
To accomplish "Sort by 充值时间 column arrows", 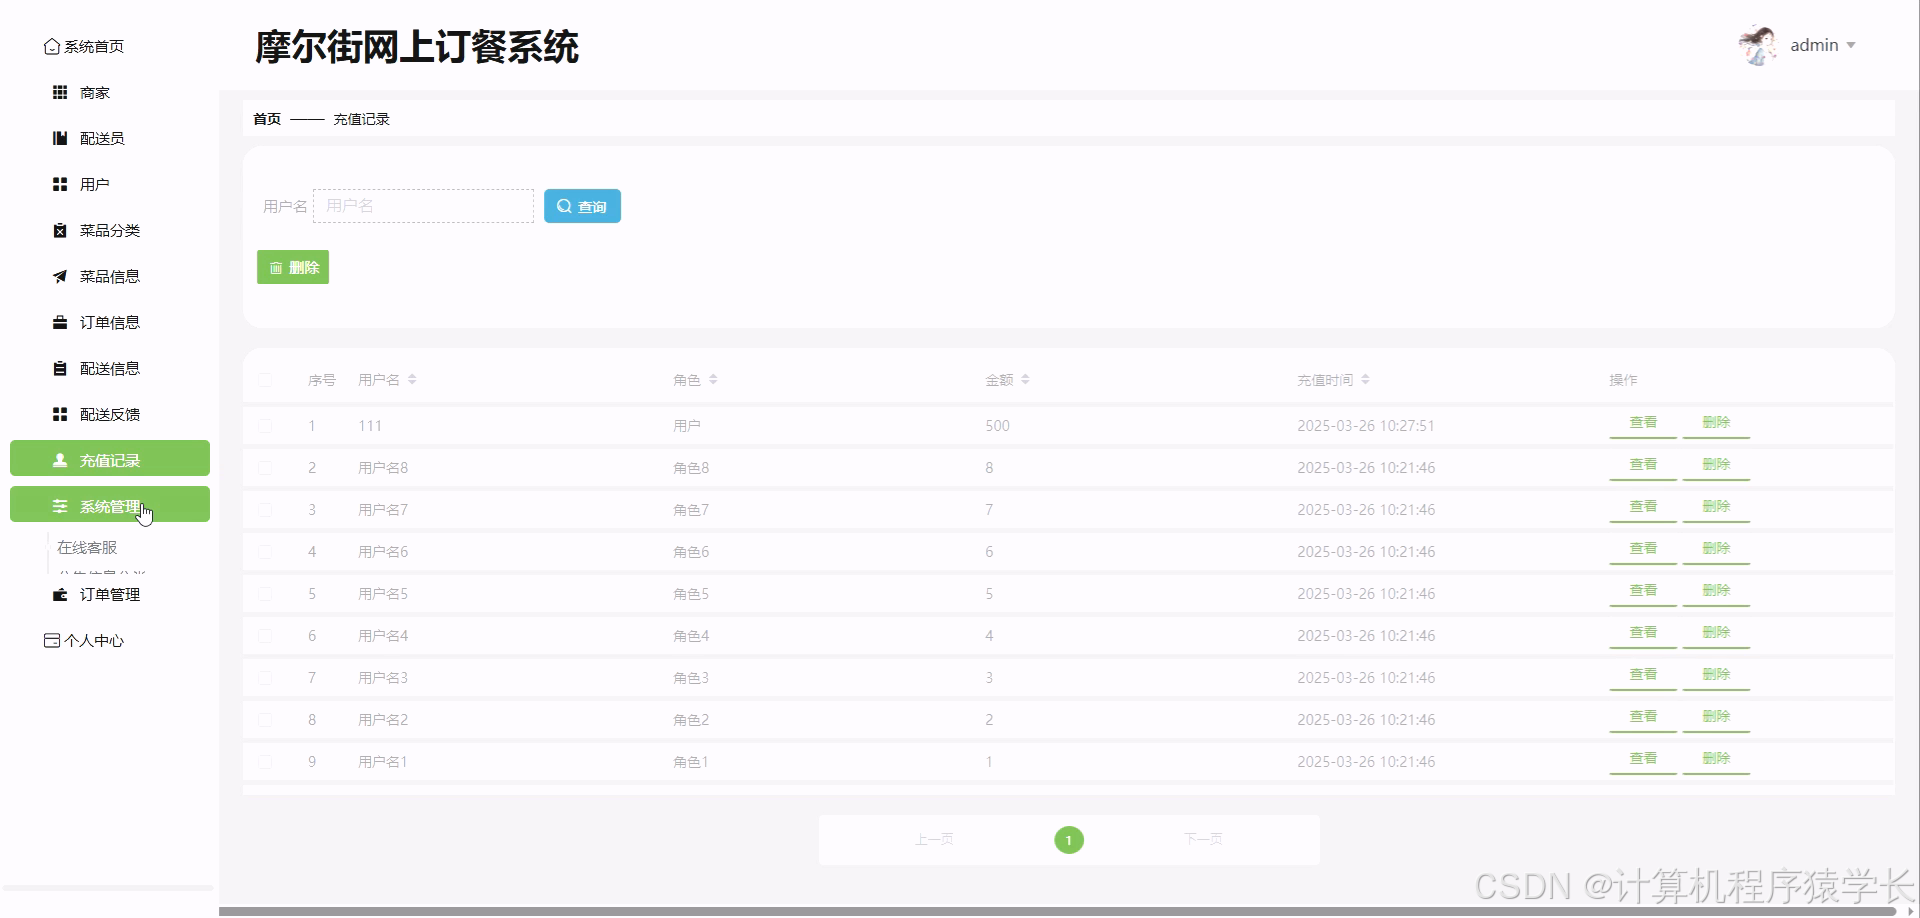I will point(1365,380).
